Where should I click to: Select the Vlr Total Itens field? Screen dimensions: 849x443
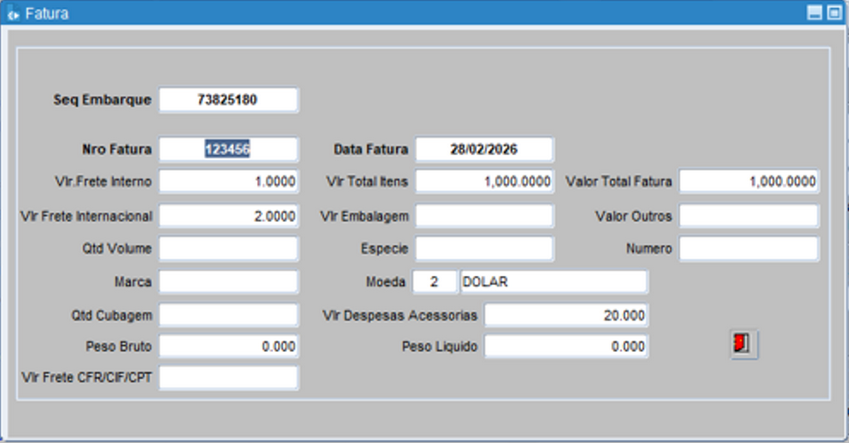coord(484,182)
